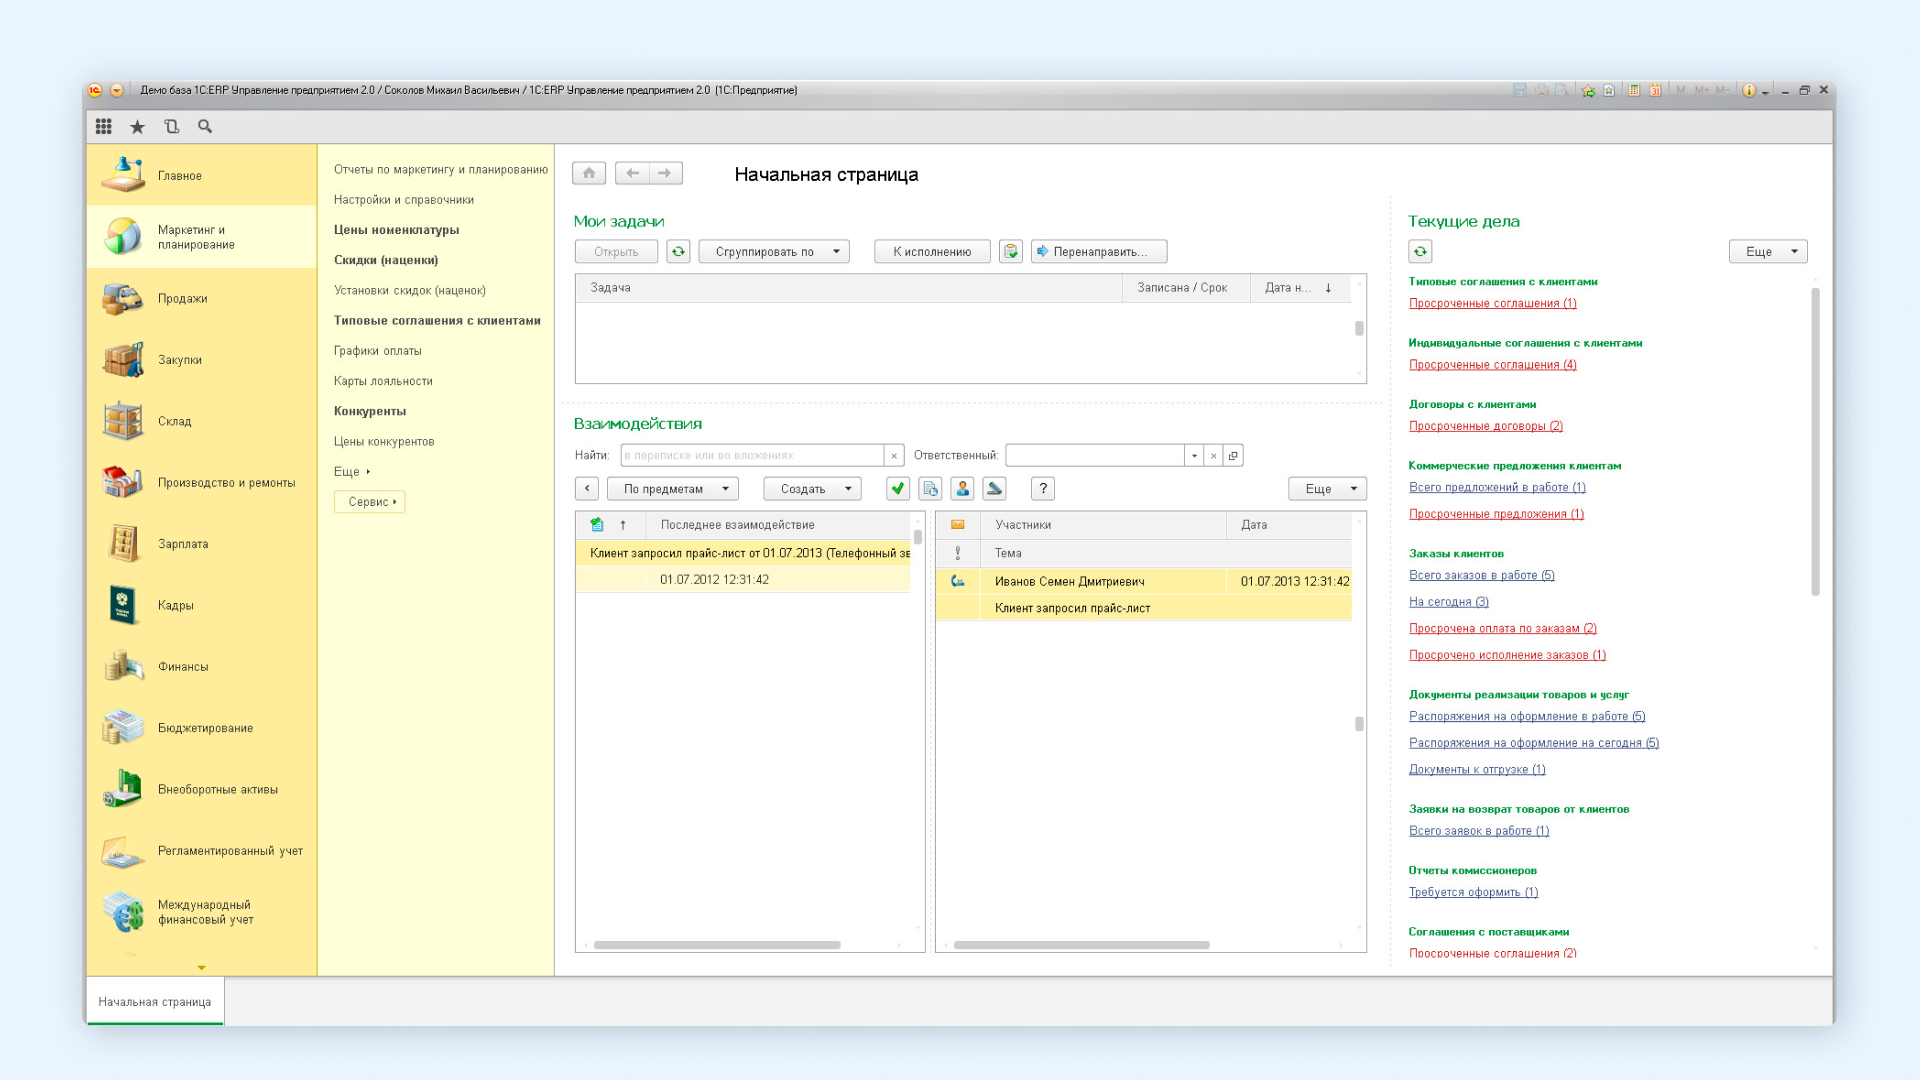Open help with the question mark button

coord(1043,489)
